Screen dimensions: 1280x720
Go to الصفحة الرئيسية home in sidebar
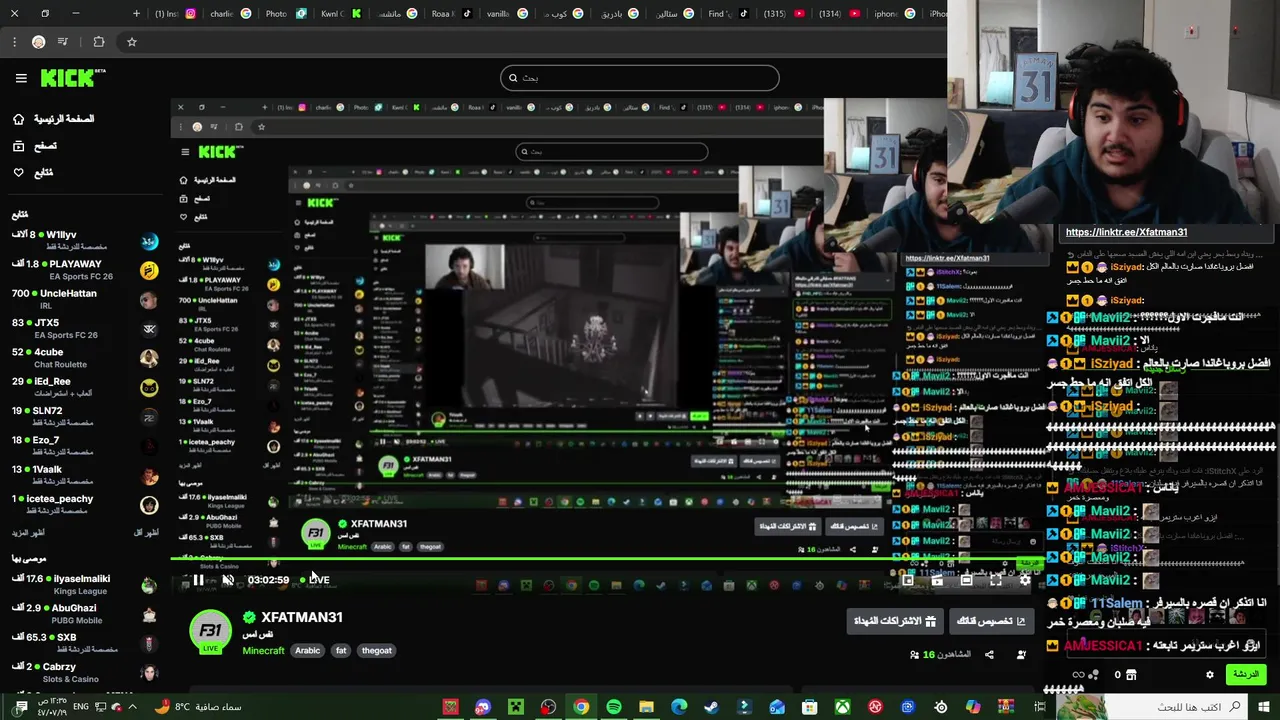(54, 119)
